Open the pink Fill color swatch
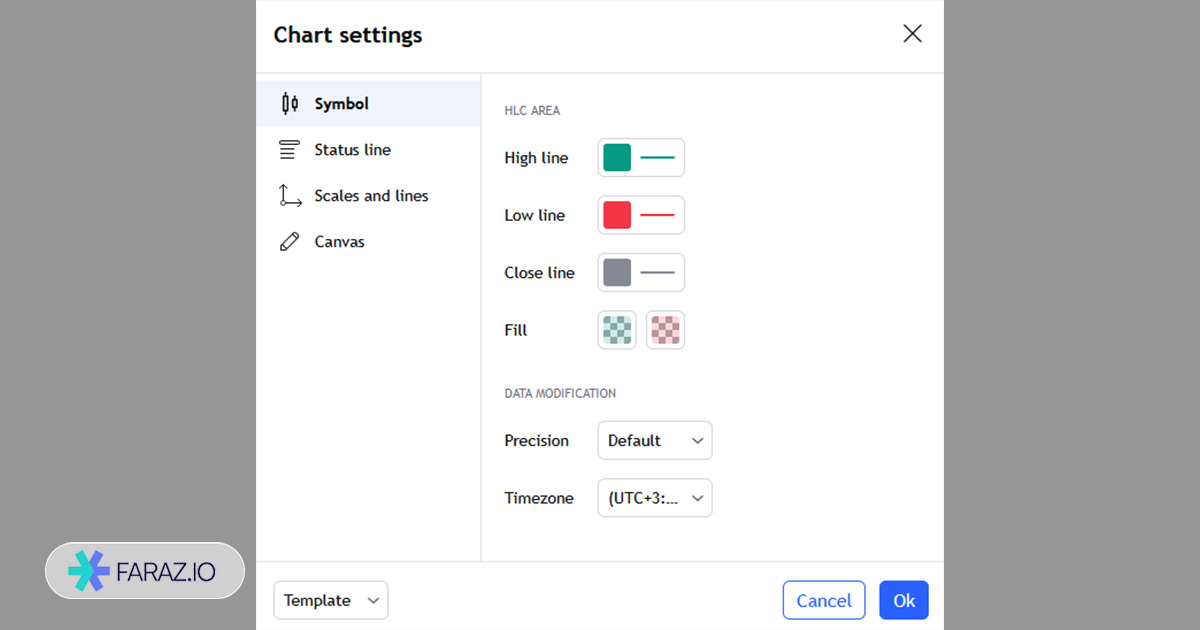1200x630 pixels. tap(665, 330)
